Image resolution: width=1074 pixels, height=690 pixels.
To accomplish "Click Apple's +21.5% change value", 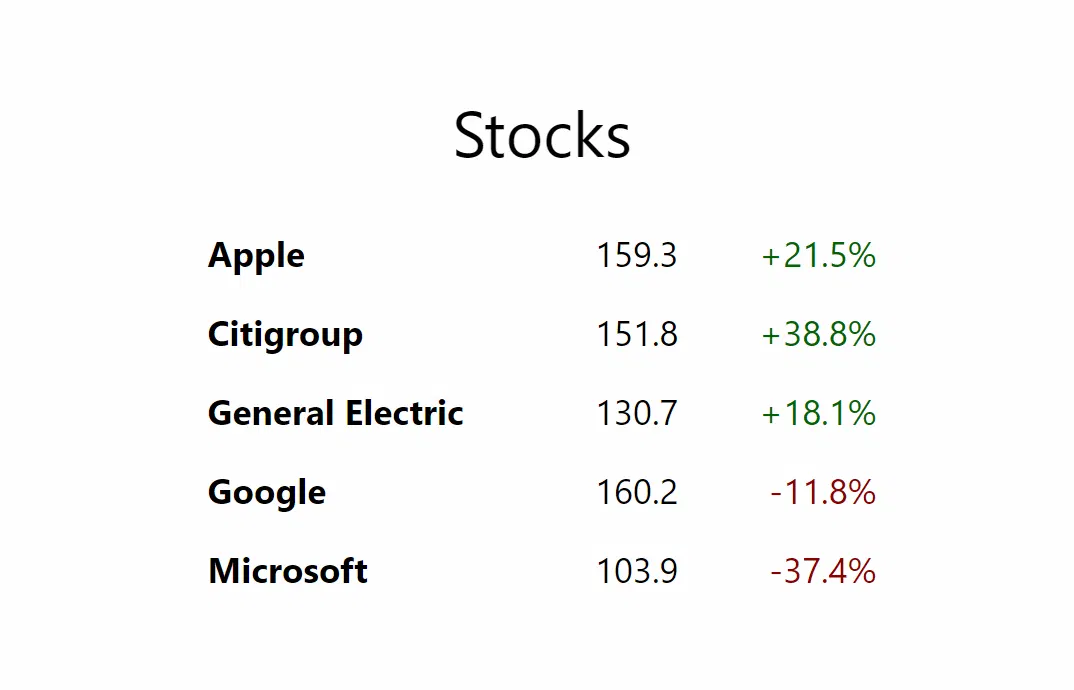I will click(x=819, y=256).
